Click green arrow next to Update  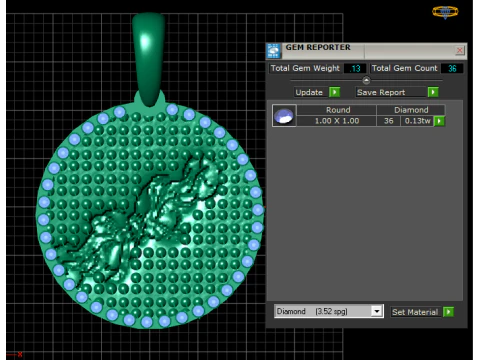(334, 92)
